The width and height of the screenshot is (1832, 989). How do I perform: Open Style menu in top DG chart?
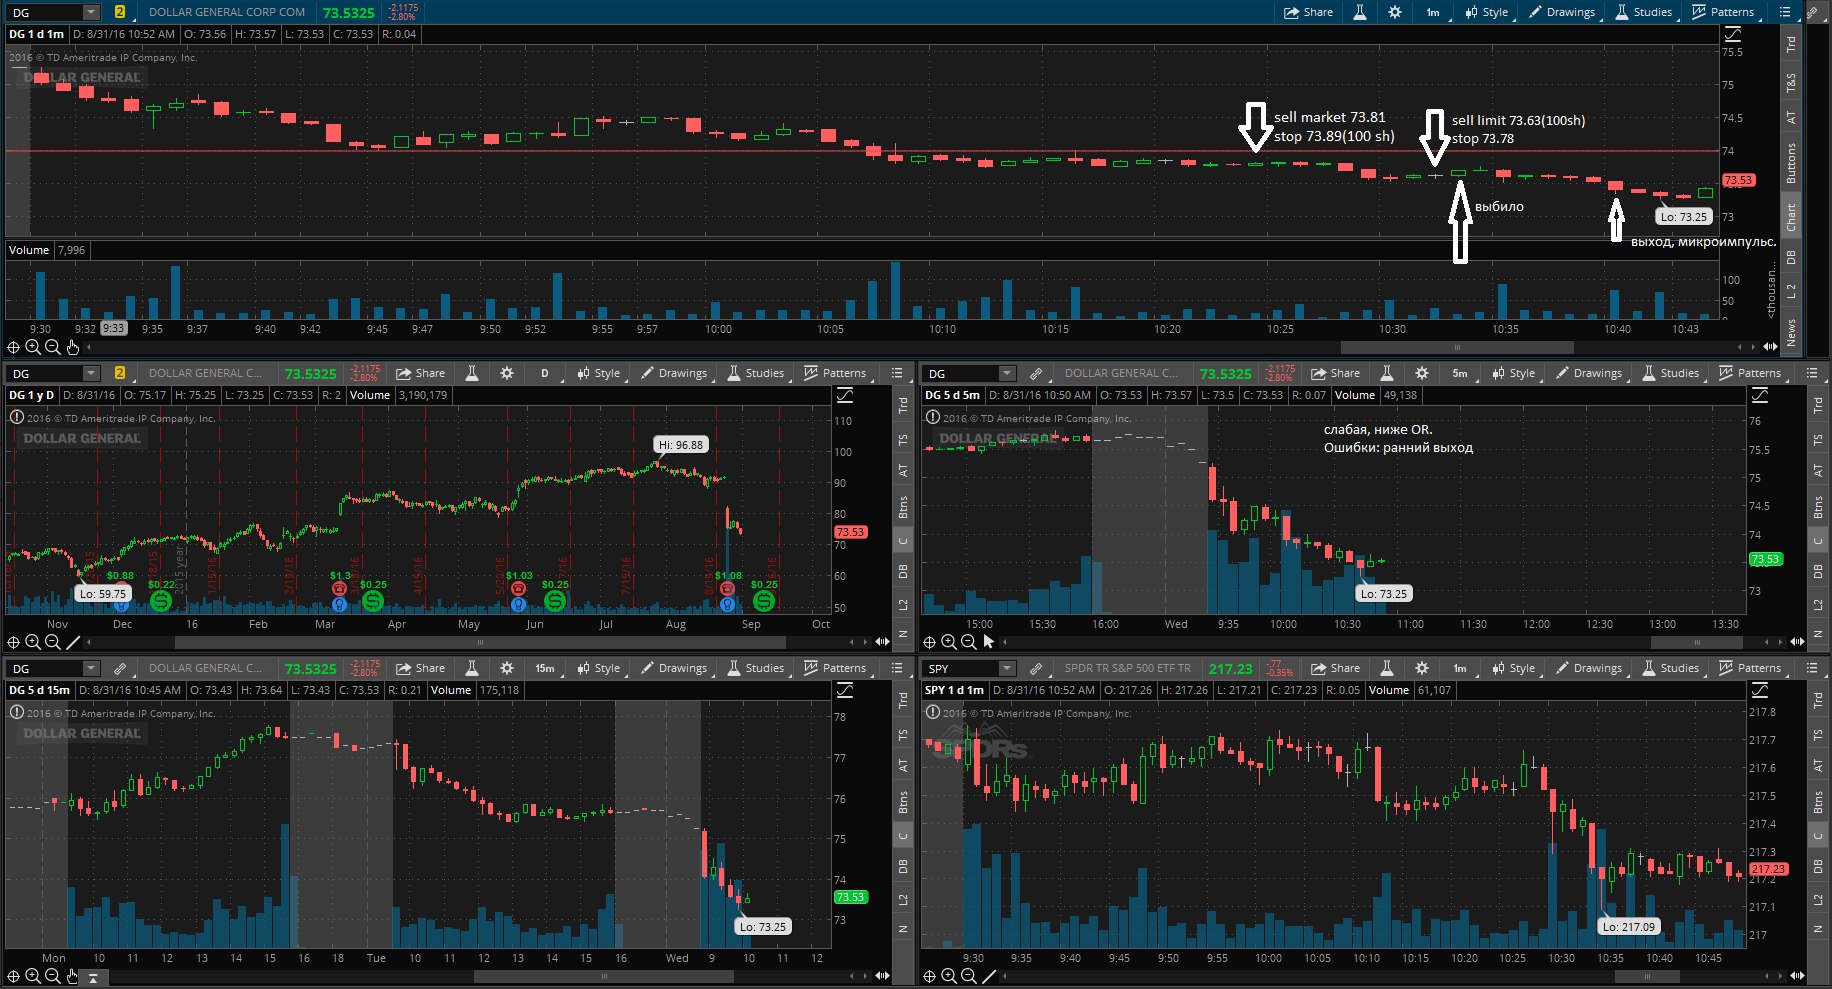coord(1487,12)
